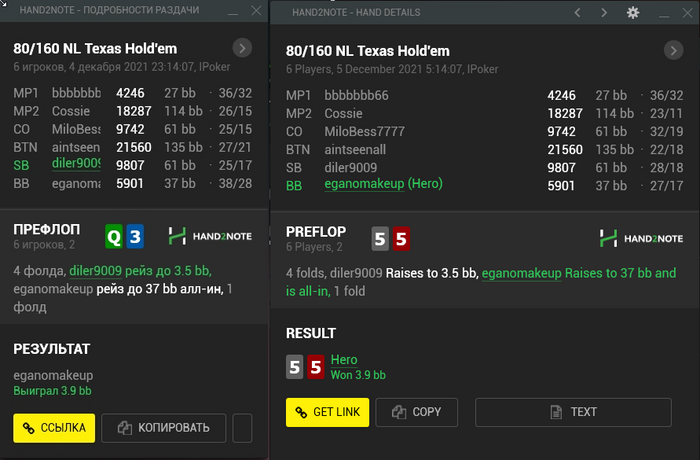Open diler9009 link in the Russian preflop text
Screen dimensions: 700x460
(x=96, y=271)
